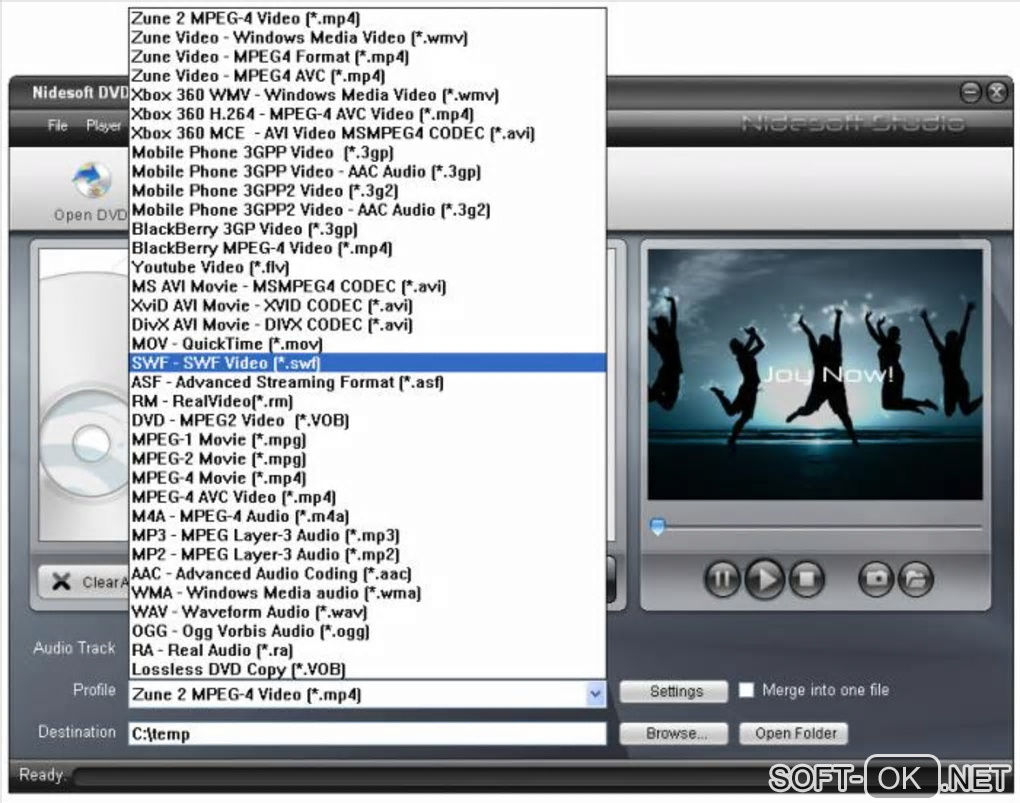This screenshot has height=803, width=1020.
Task: Click the Open Folder button
Action: pyautogui.click(x=794, y=733)
